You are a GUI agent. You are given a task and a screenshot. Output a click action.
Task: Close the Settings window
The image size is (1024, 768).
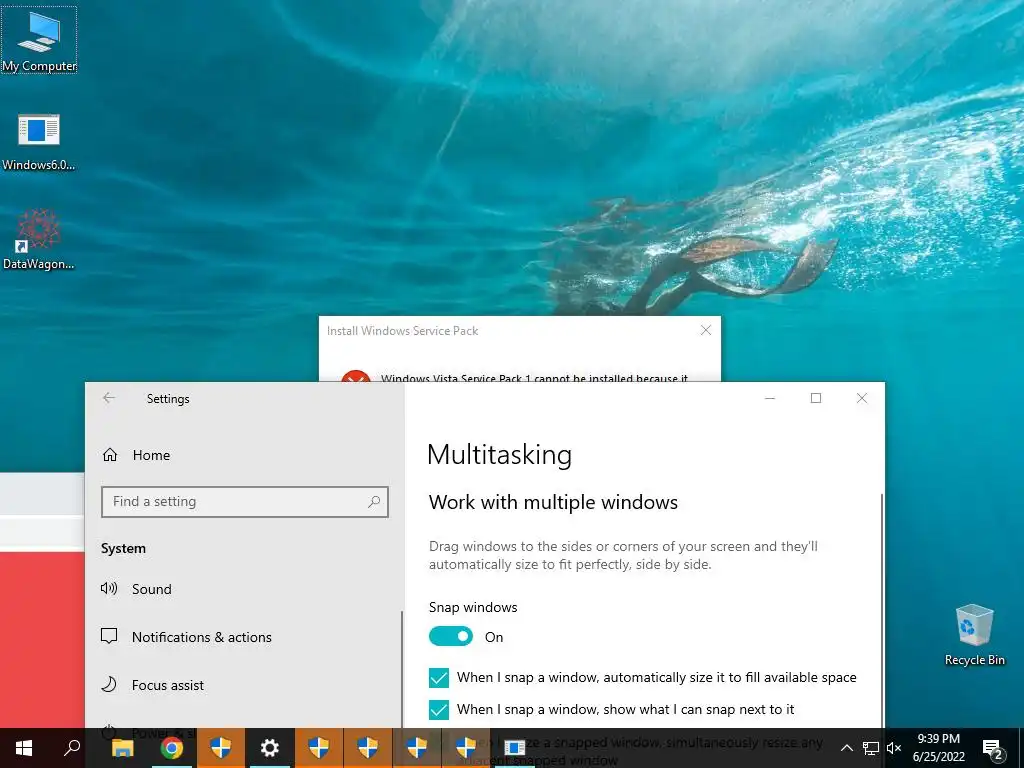pos(862,398)
